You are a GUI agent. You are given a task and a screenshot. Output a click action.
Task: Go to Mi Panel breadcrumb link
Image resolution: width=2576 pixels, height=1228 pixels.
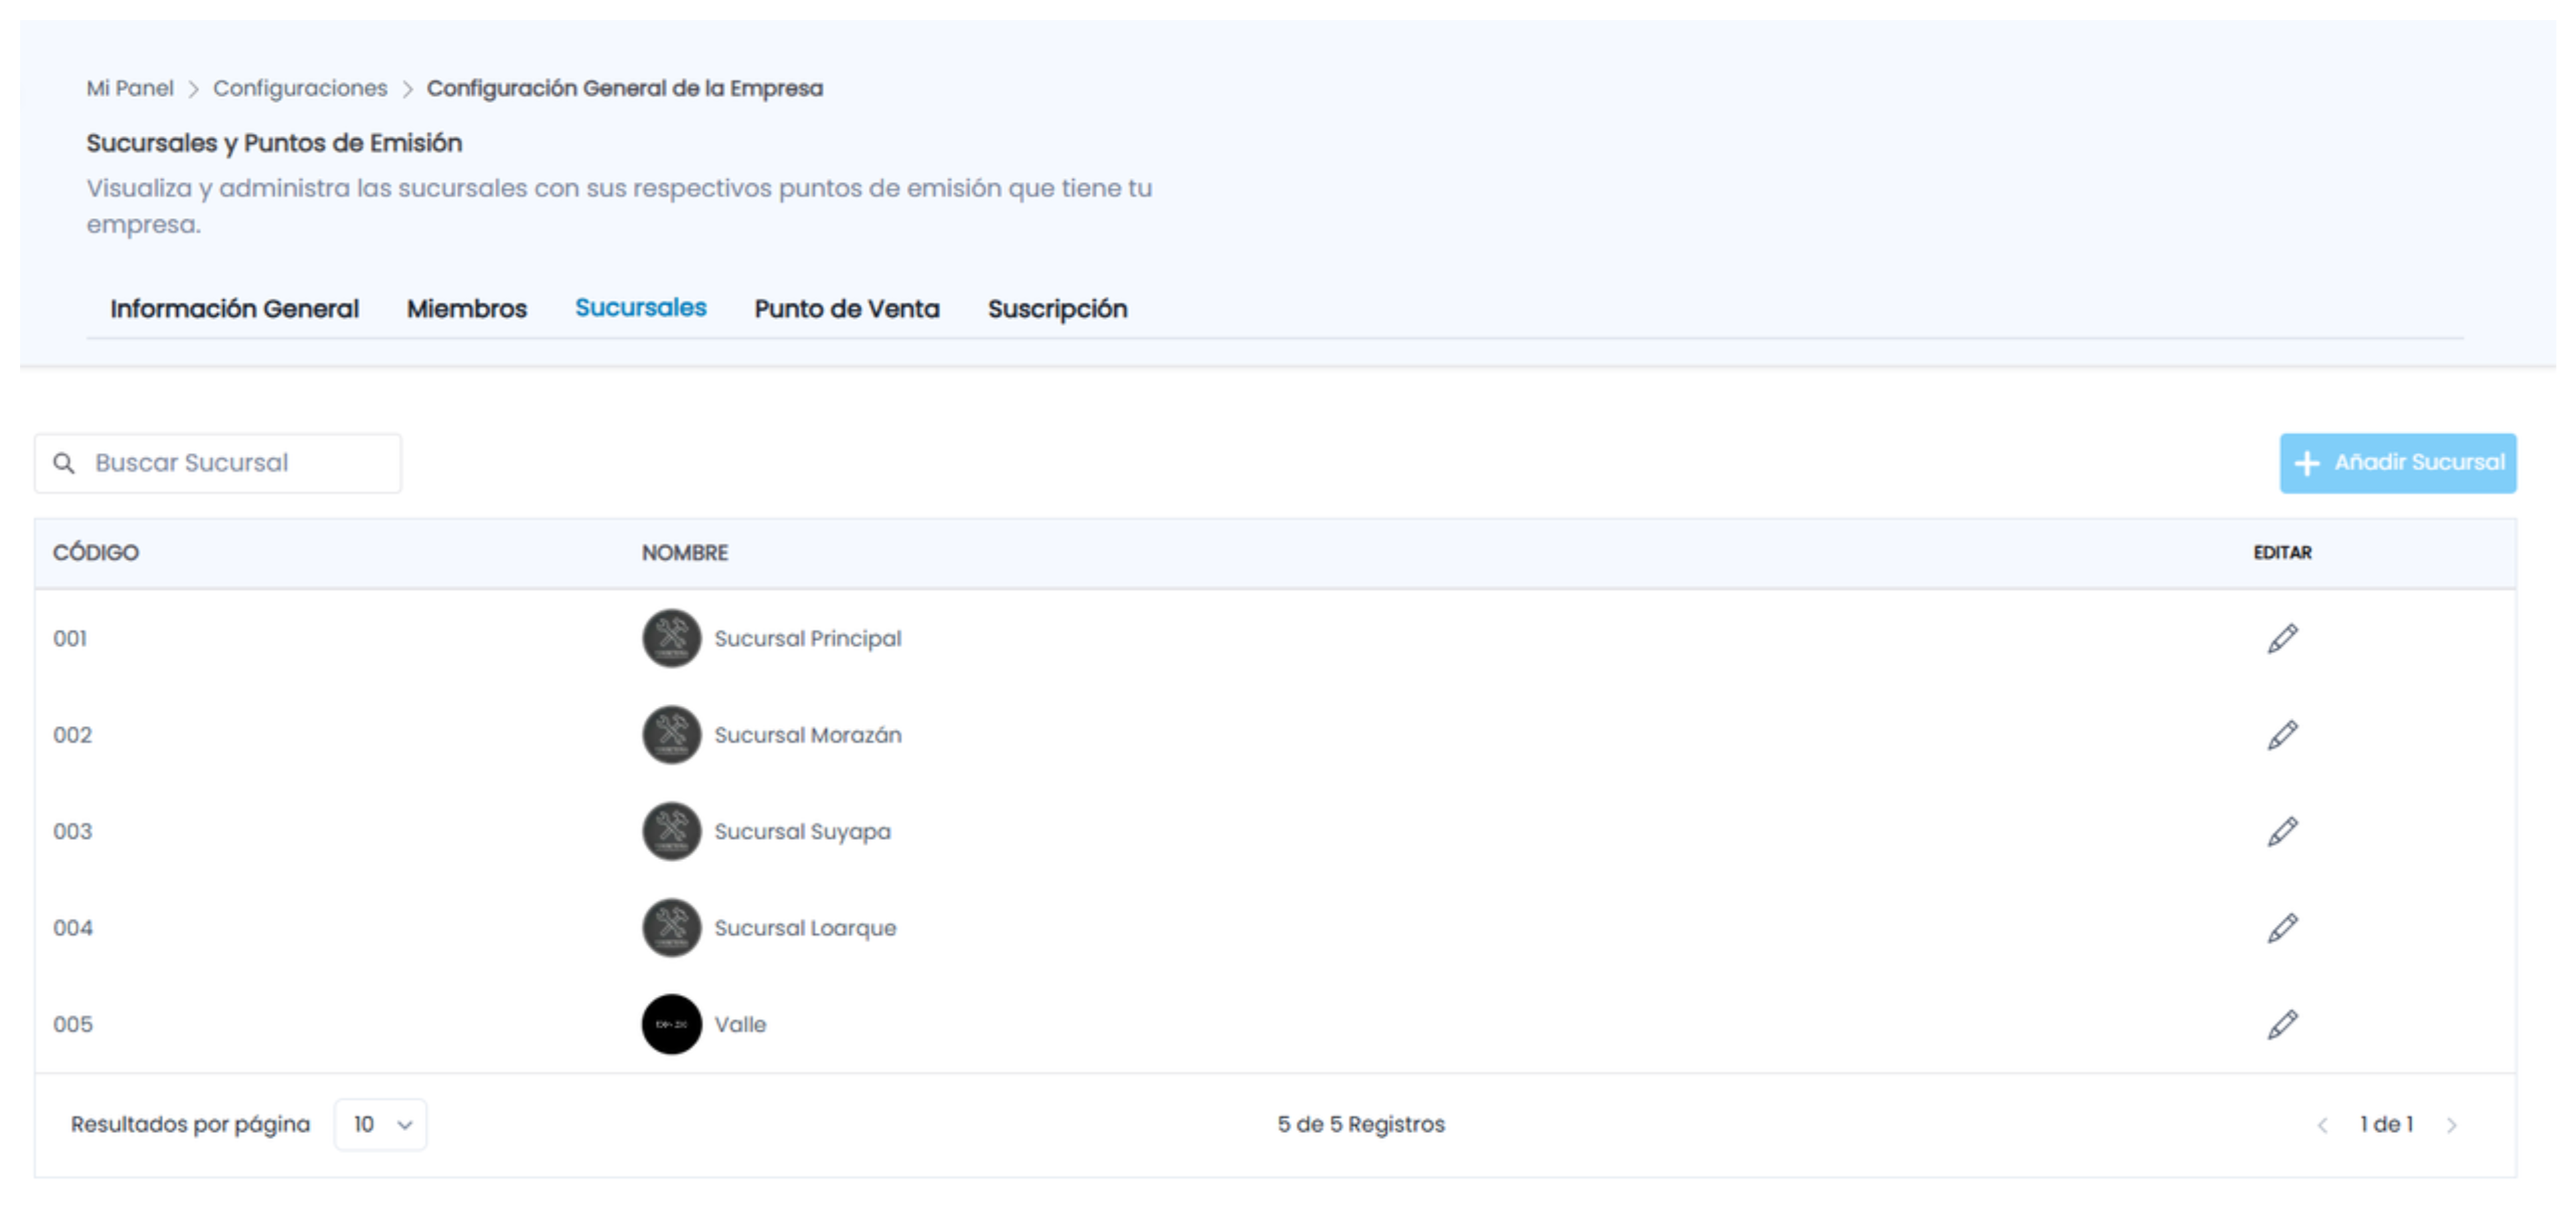(x=130, y=88)
